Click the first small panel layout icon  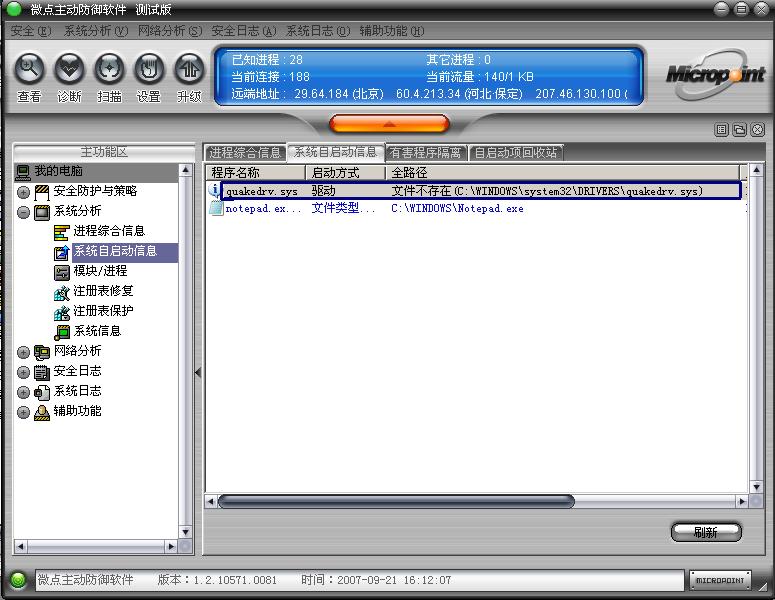pyautogui.click(x=722, y=129)
